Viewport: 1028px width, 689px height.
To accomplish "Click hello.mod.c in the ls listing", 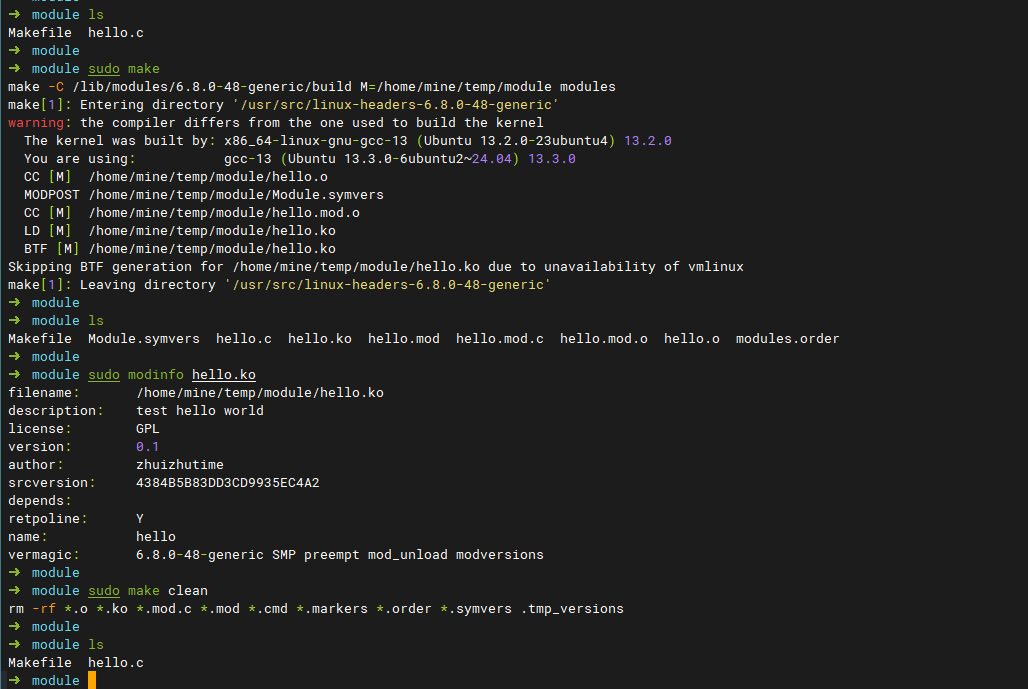I will (500, 339).
